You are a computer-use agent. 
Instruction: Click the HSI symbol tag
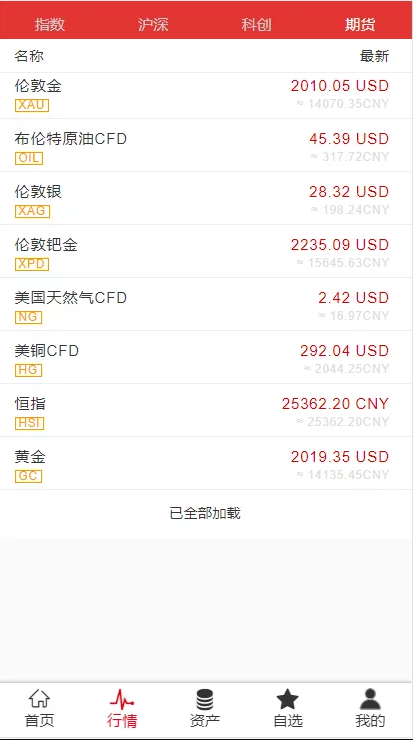(x=29, y=423)
